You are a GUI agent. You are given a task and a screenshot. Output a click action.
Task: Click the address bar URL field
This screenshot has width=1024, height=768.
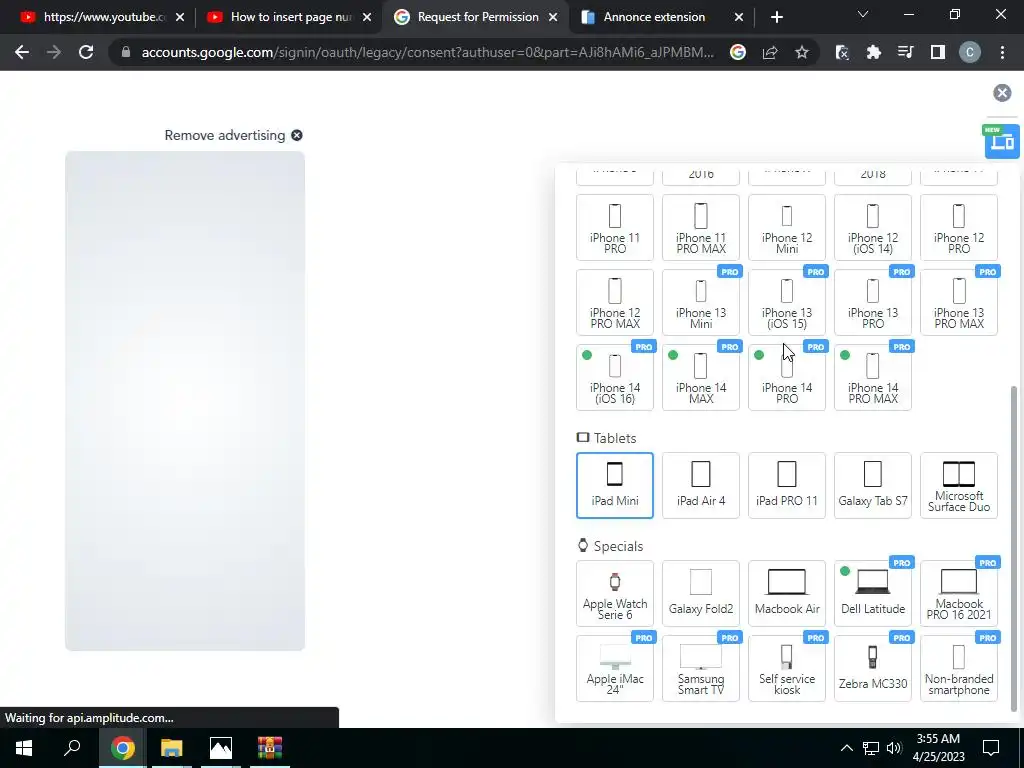427,52
